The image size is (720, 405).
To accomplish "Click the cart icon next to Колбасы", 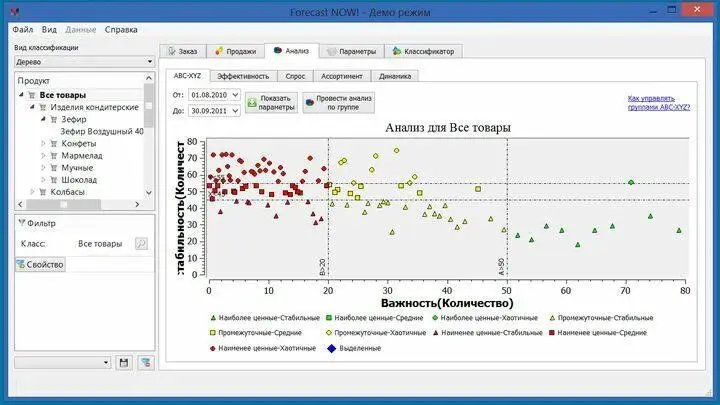I will click(43, 192).
